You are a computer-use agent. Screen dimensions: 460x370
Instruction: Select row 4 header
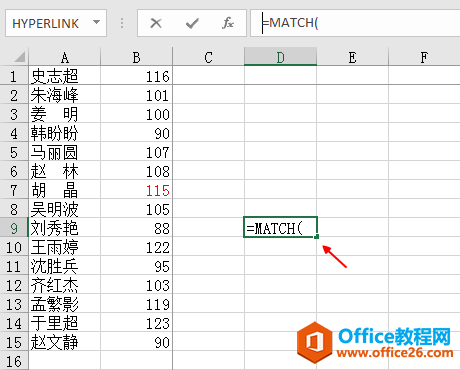(x=14, y=133)
